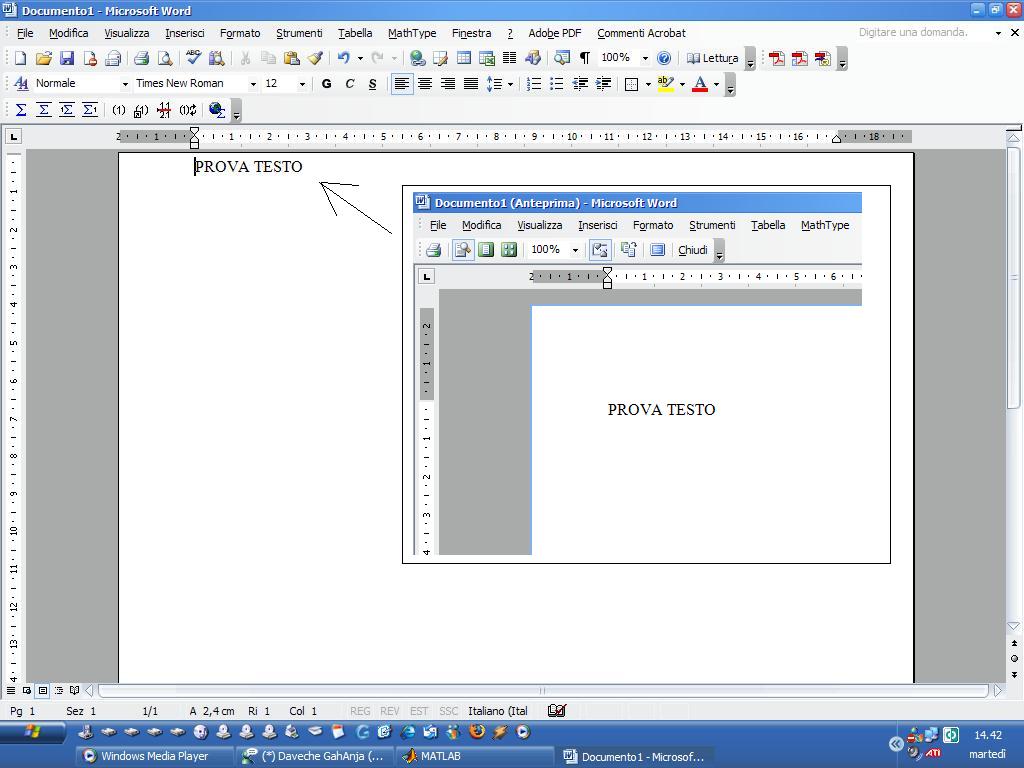Switch to MATLAB in the taskbar

pos(474,756)
